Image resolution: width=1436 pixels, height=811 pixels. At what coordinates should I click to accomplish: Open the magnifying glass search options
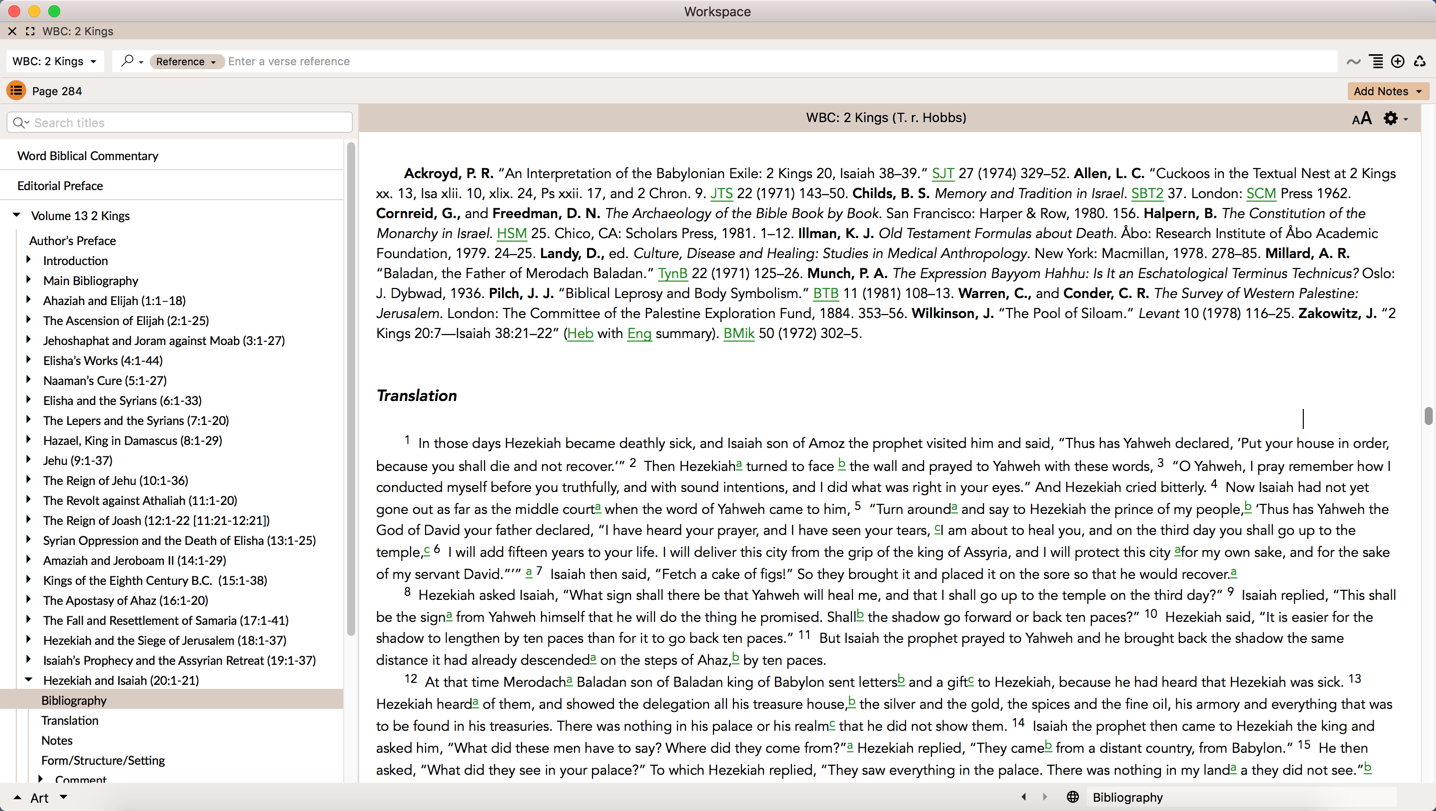click(x=131, y=61)
